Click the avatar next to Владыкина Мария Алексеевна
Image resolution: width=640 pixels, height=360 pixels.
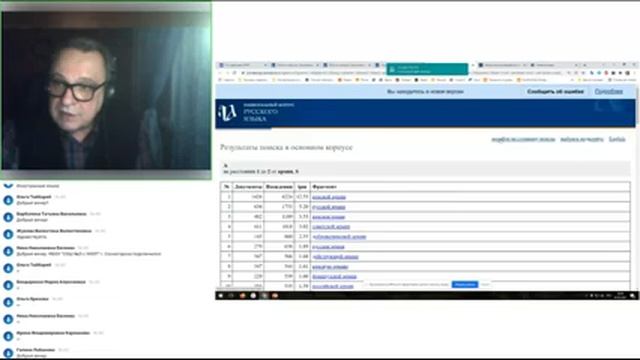(8, 285)
